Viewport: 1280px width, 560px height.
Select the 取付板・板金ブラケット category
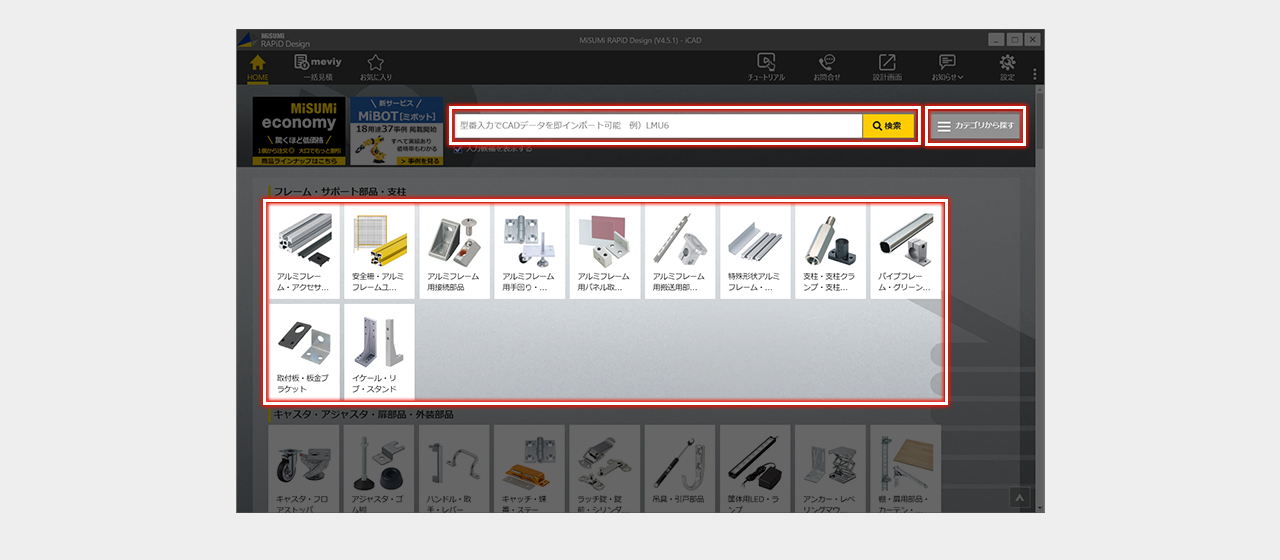point(304,351)
